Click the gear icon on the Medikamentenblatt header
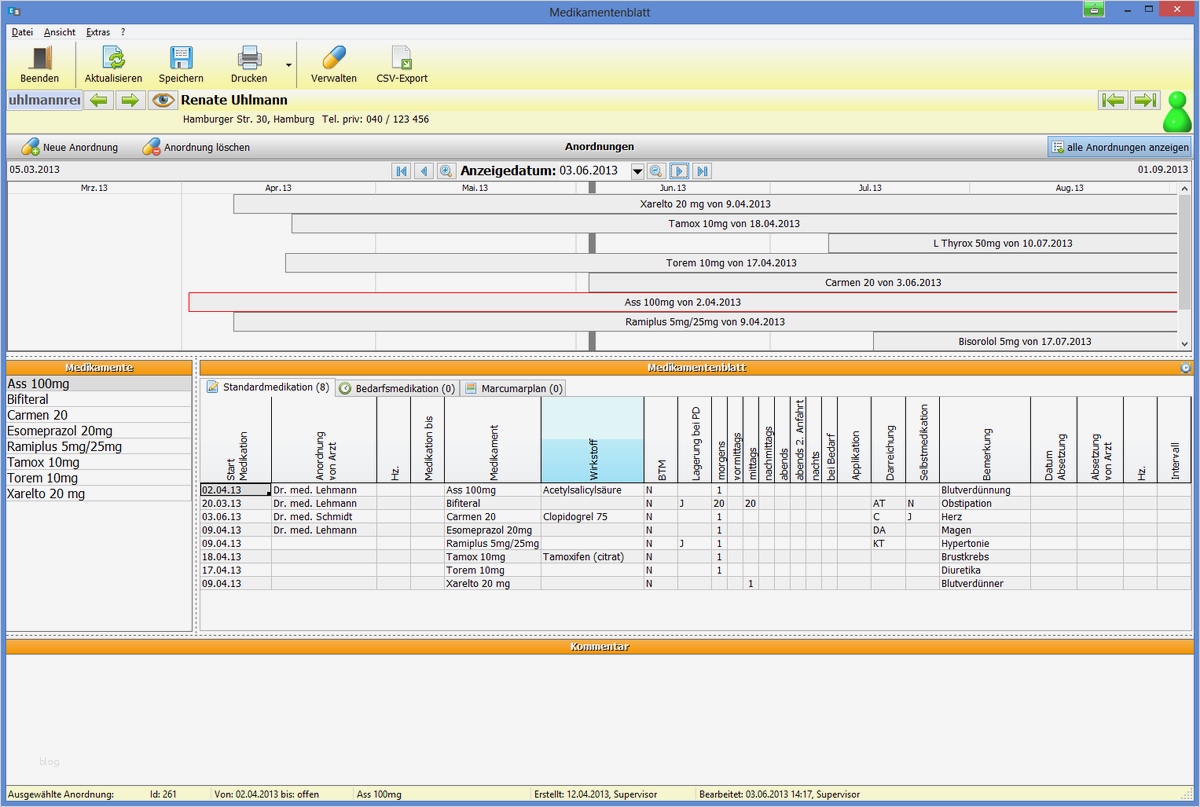The width and height of the screenshot is (1200, 807). pyautogui.click(x=1186, y=367)
